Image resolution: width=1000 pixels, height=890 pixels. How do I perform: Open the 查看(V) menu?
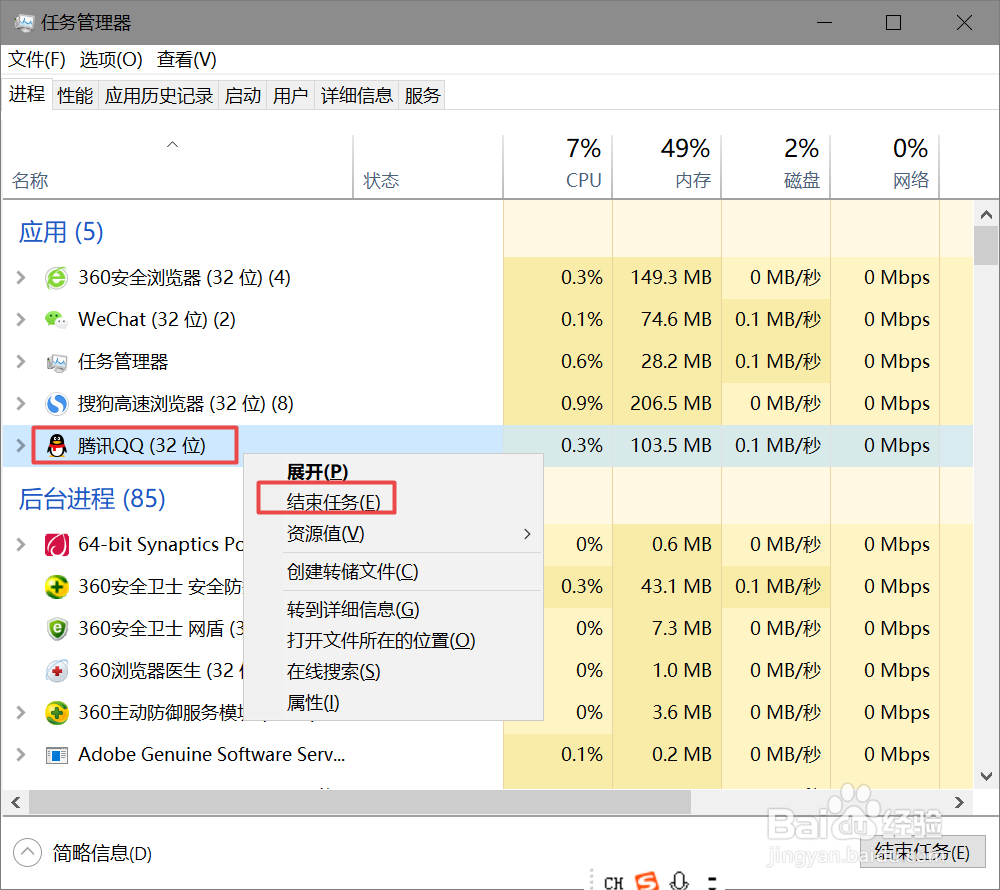(x=187, y=60)
